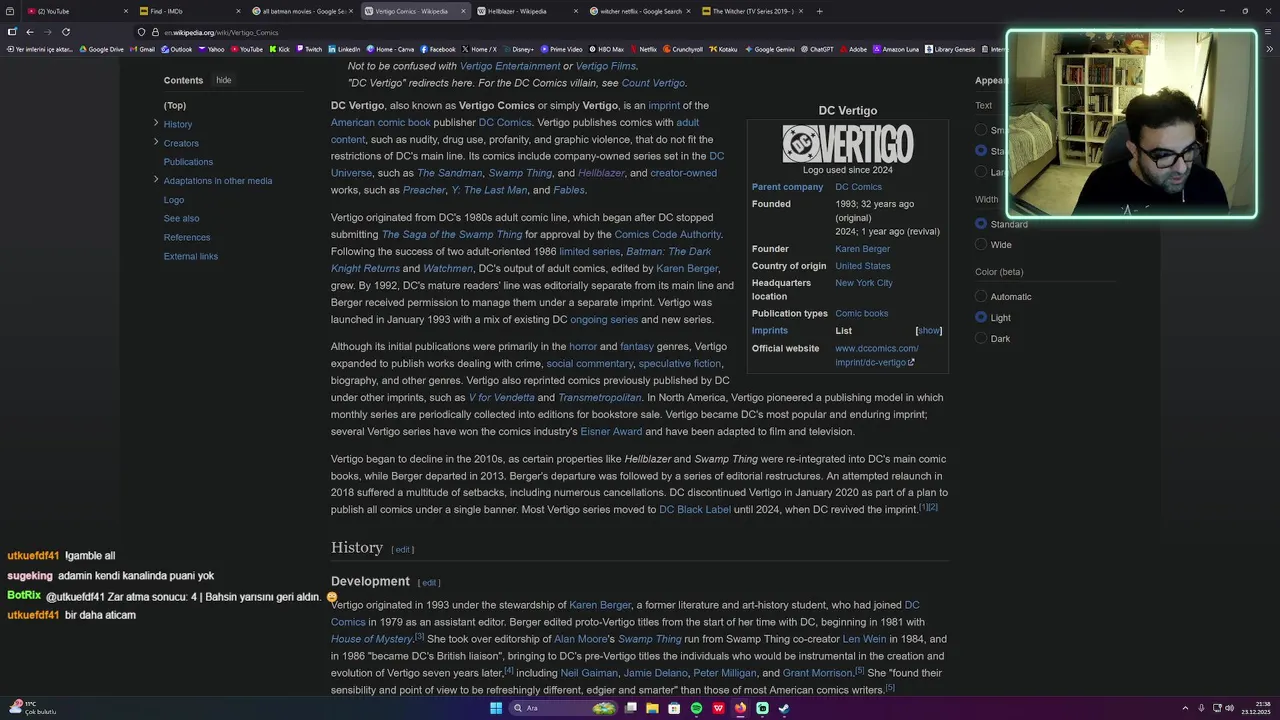Open Steam from the taskbar
Viewport: 1280px width, 720px height.
(x=784, y=708)
